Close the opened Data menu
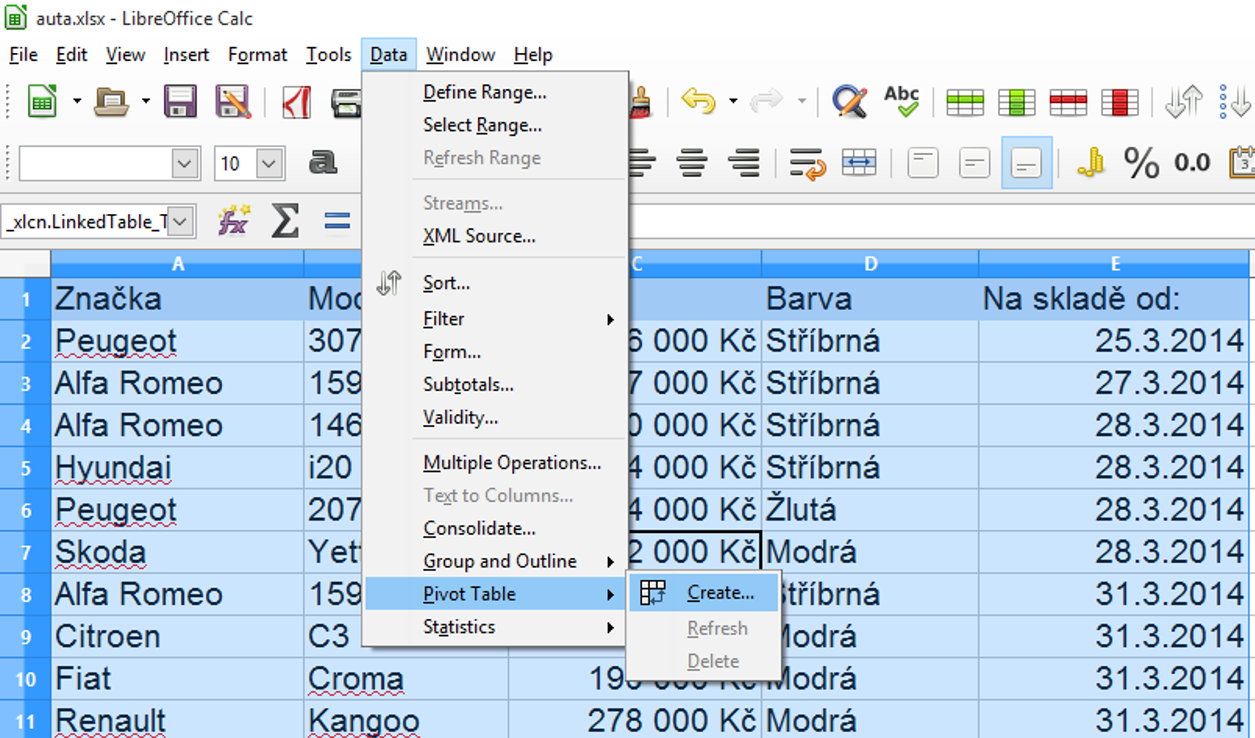 coord(388,55)
